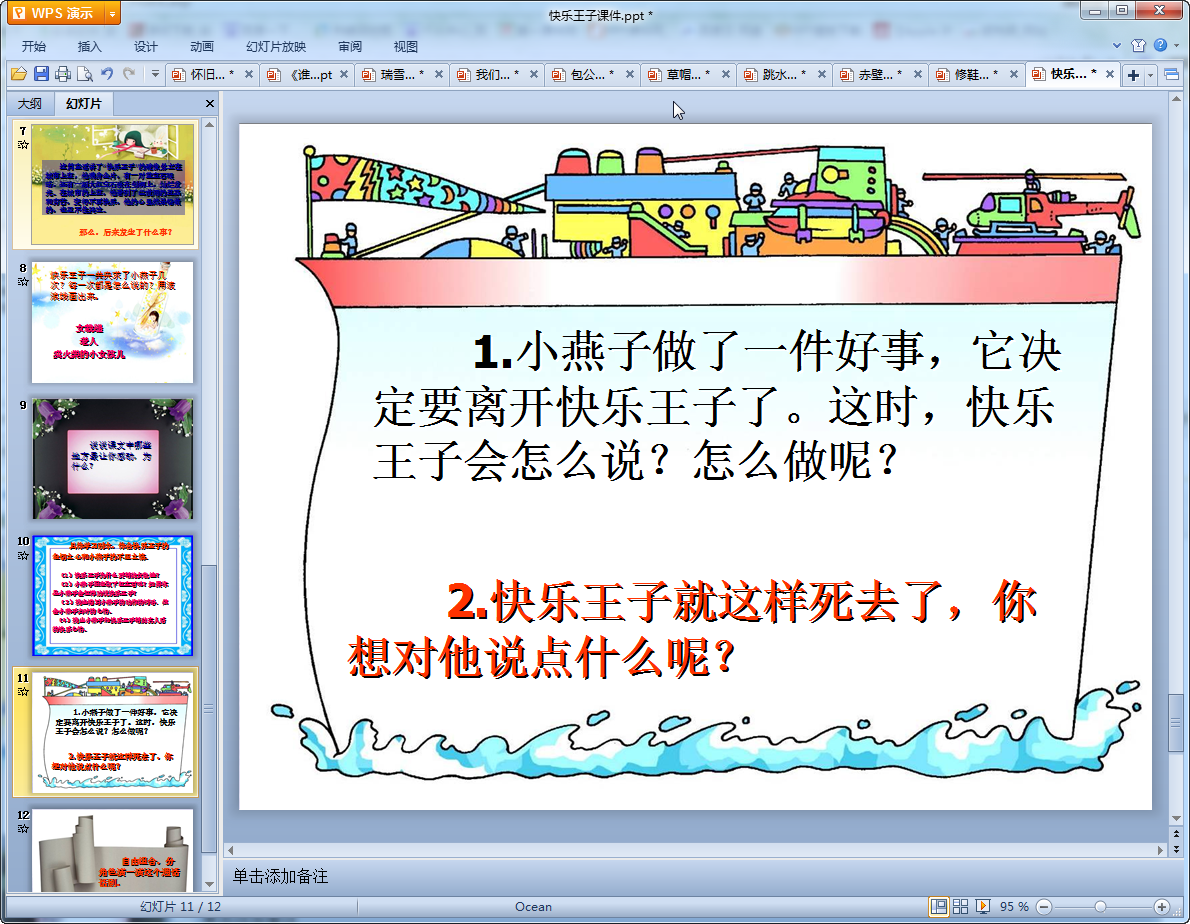Close the slide thumbnail panel
Screen dimensions: 1190x924
[x=209, y=103]
